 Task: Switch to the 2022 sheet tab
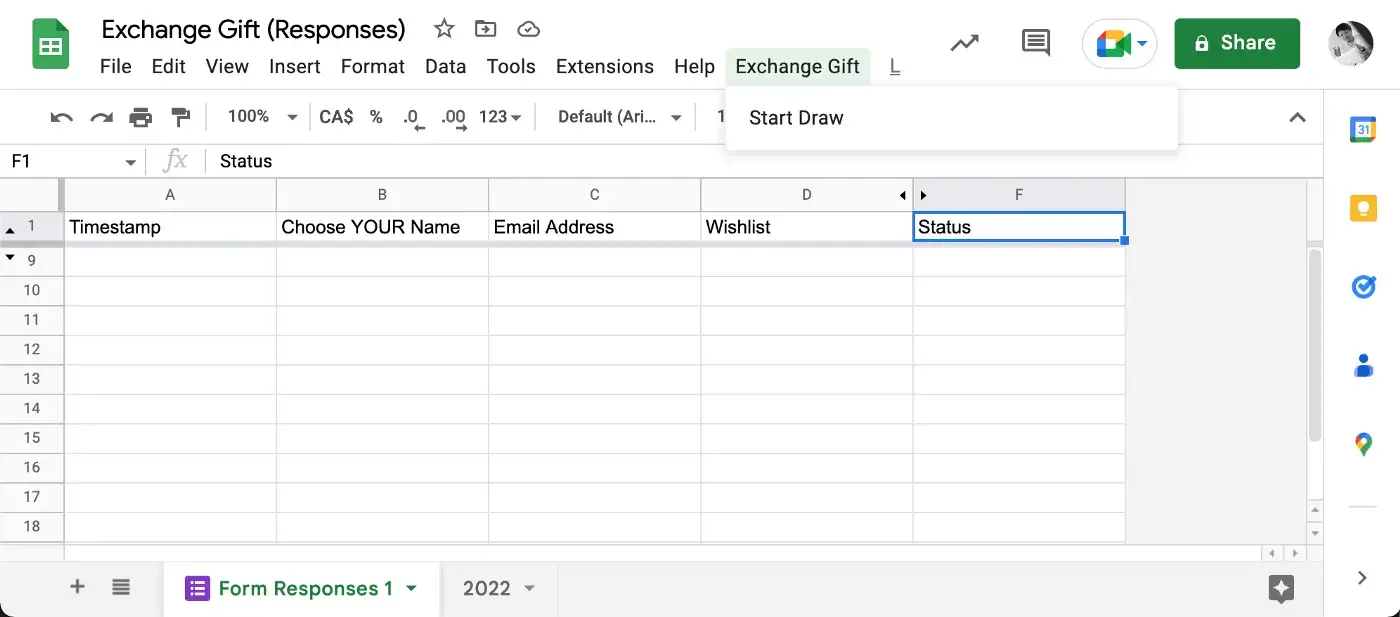[487, 588]
